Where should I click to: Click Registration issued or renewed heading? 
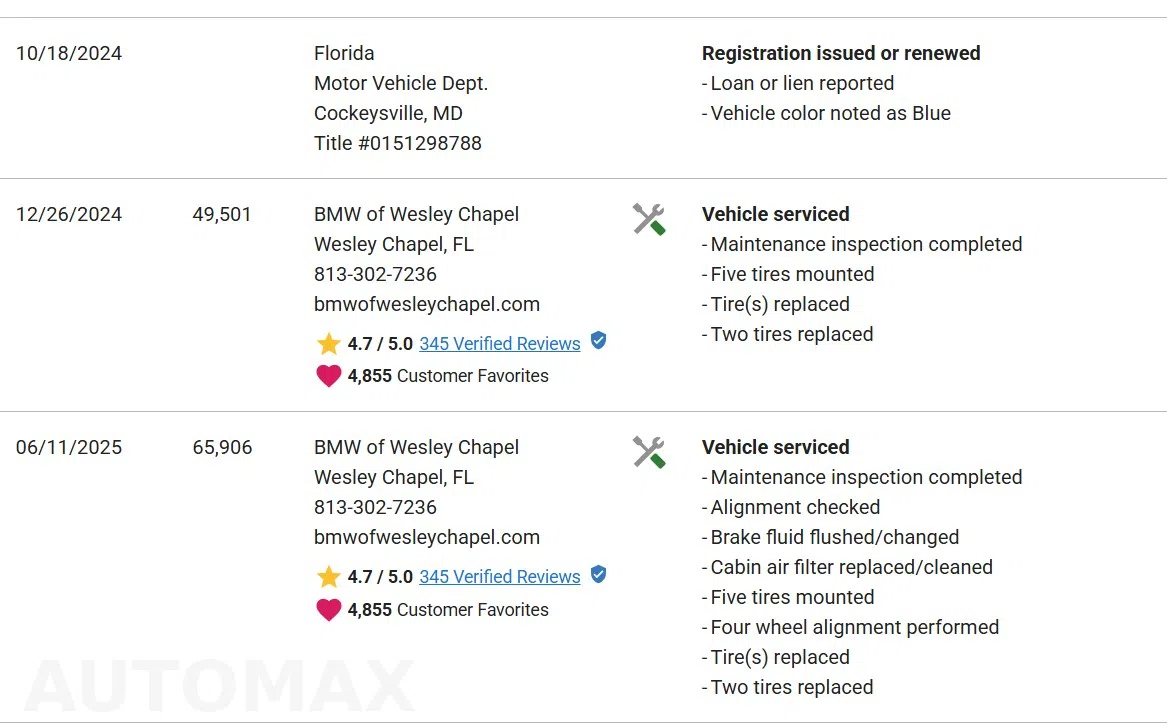click(x=841, y=54)
